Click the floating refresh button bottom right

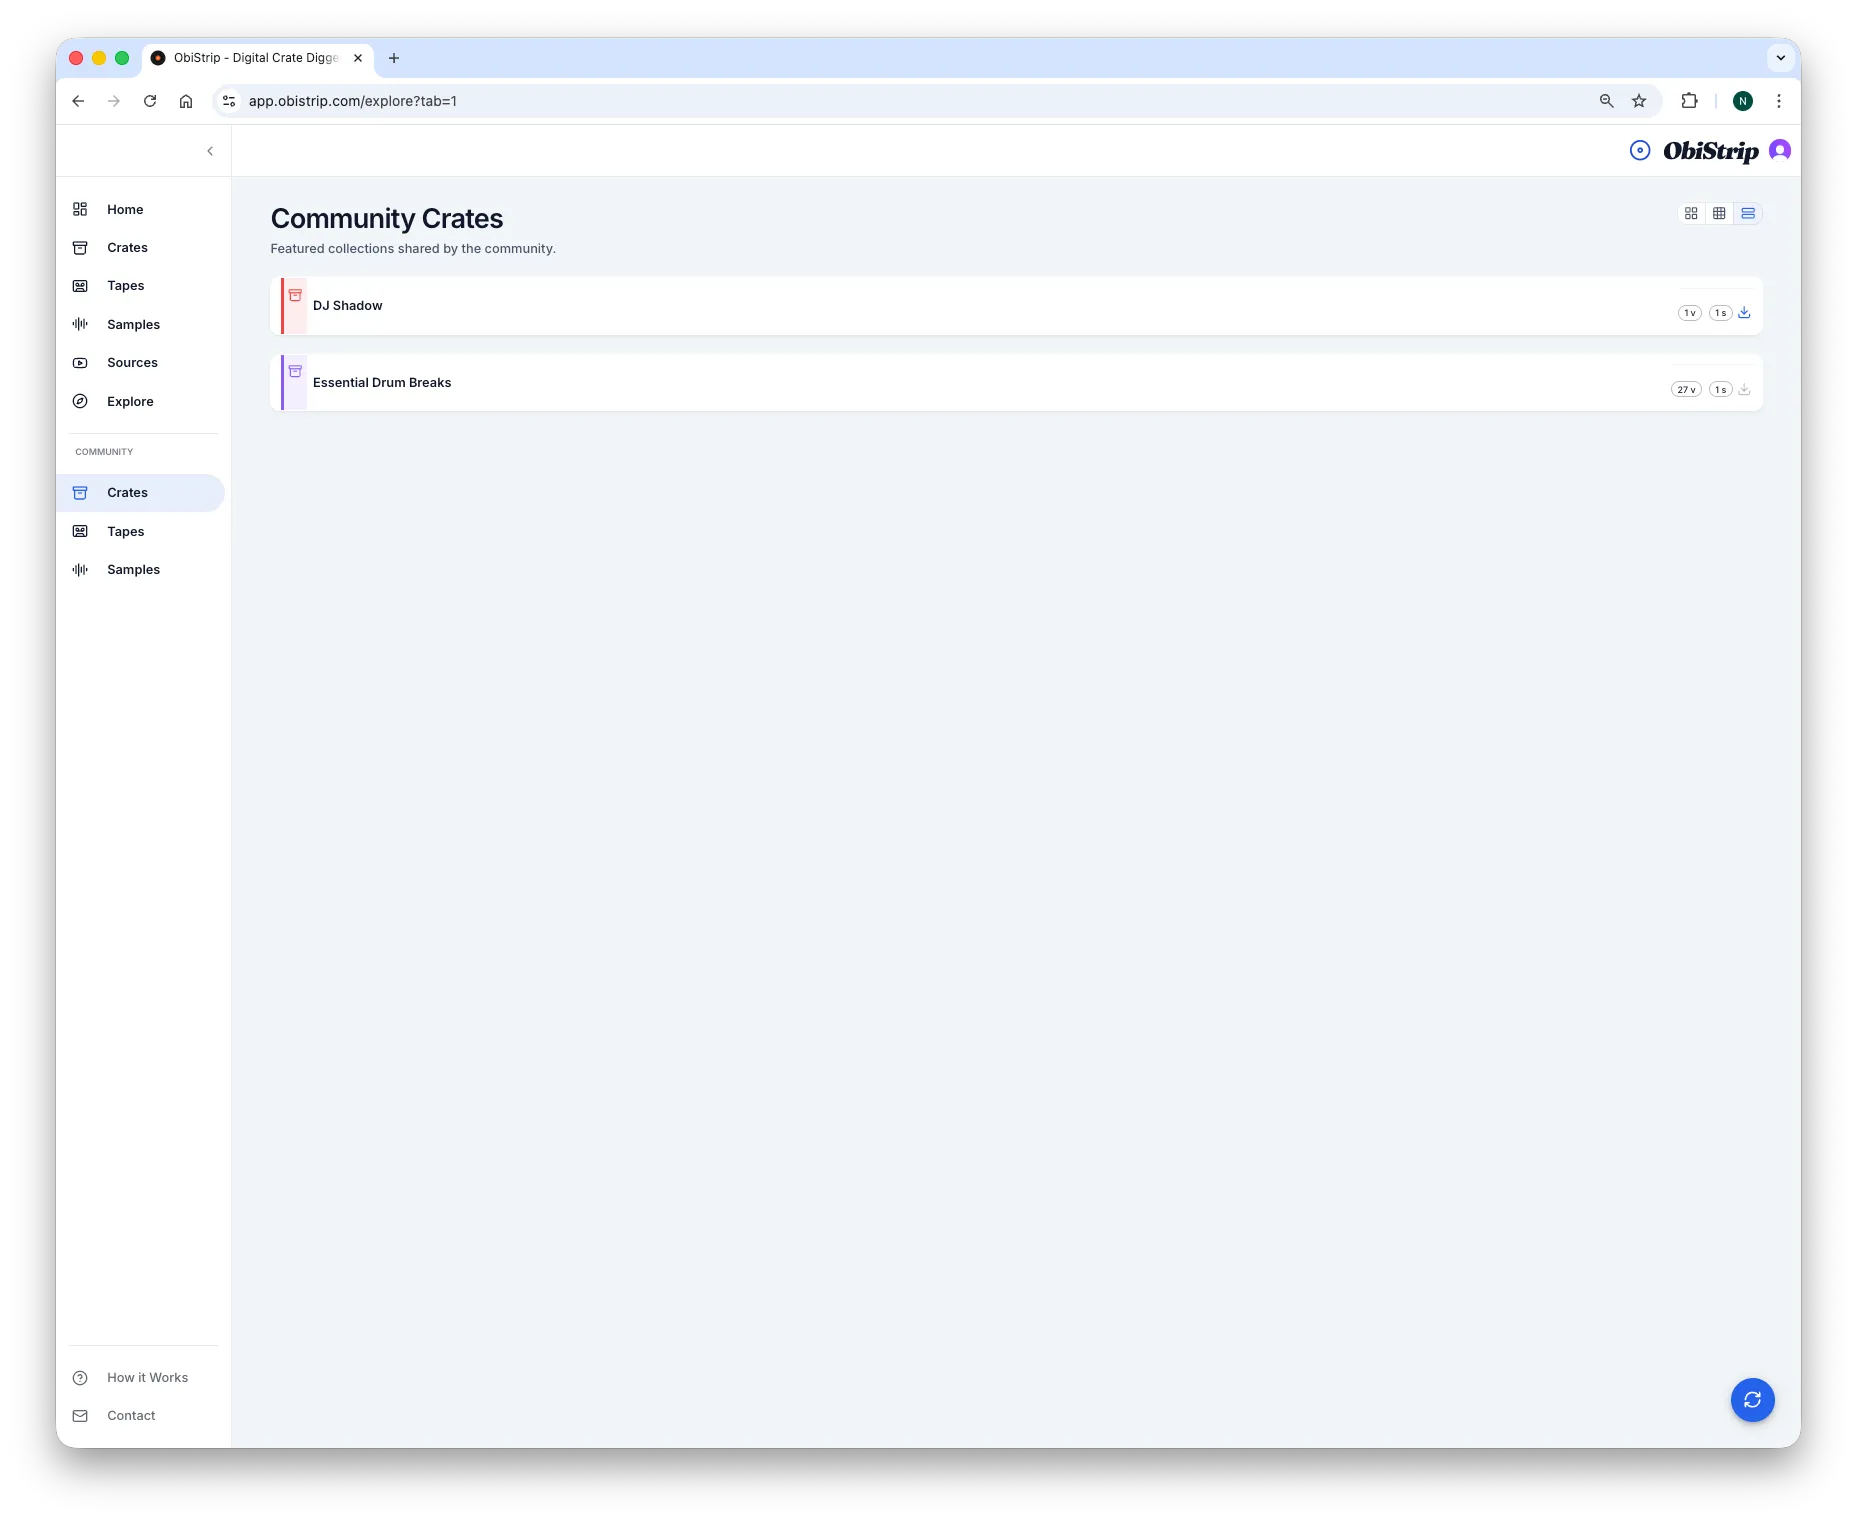[1752, 1400]
